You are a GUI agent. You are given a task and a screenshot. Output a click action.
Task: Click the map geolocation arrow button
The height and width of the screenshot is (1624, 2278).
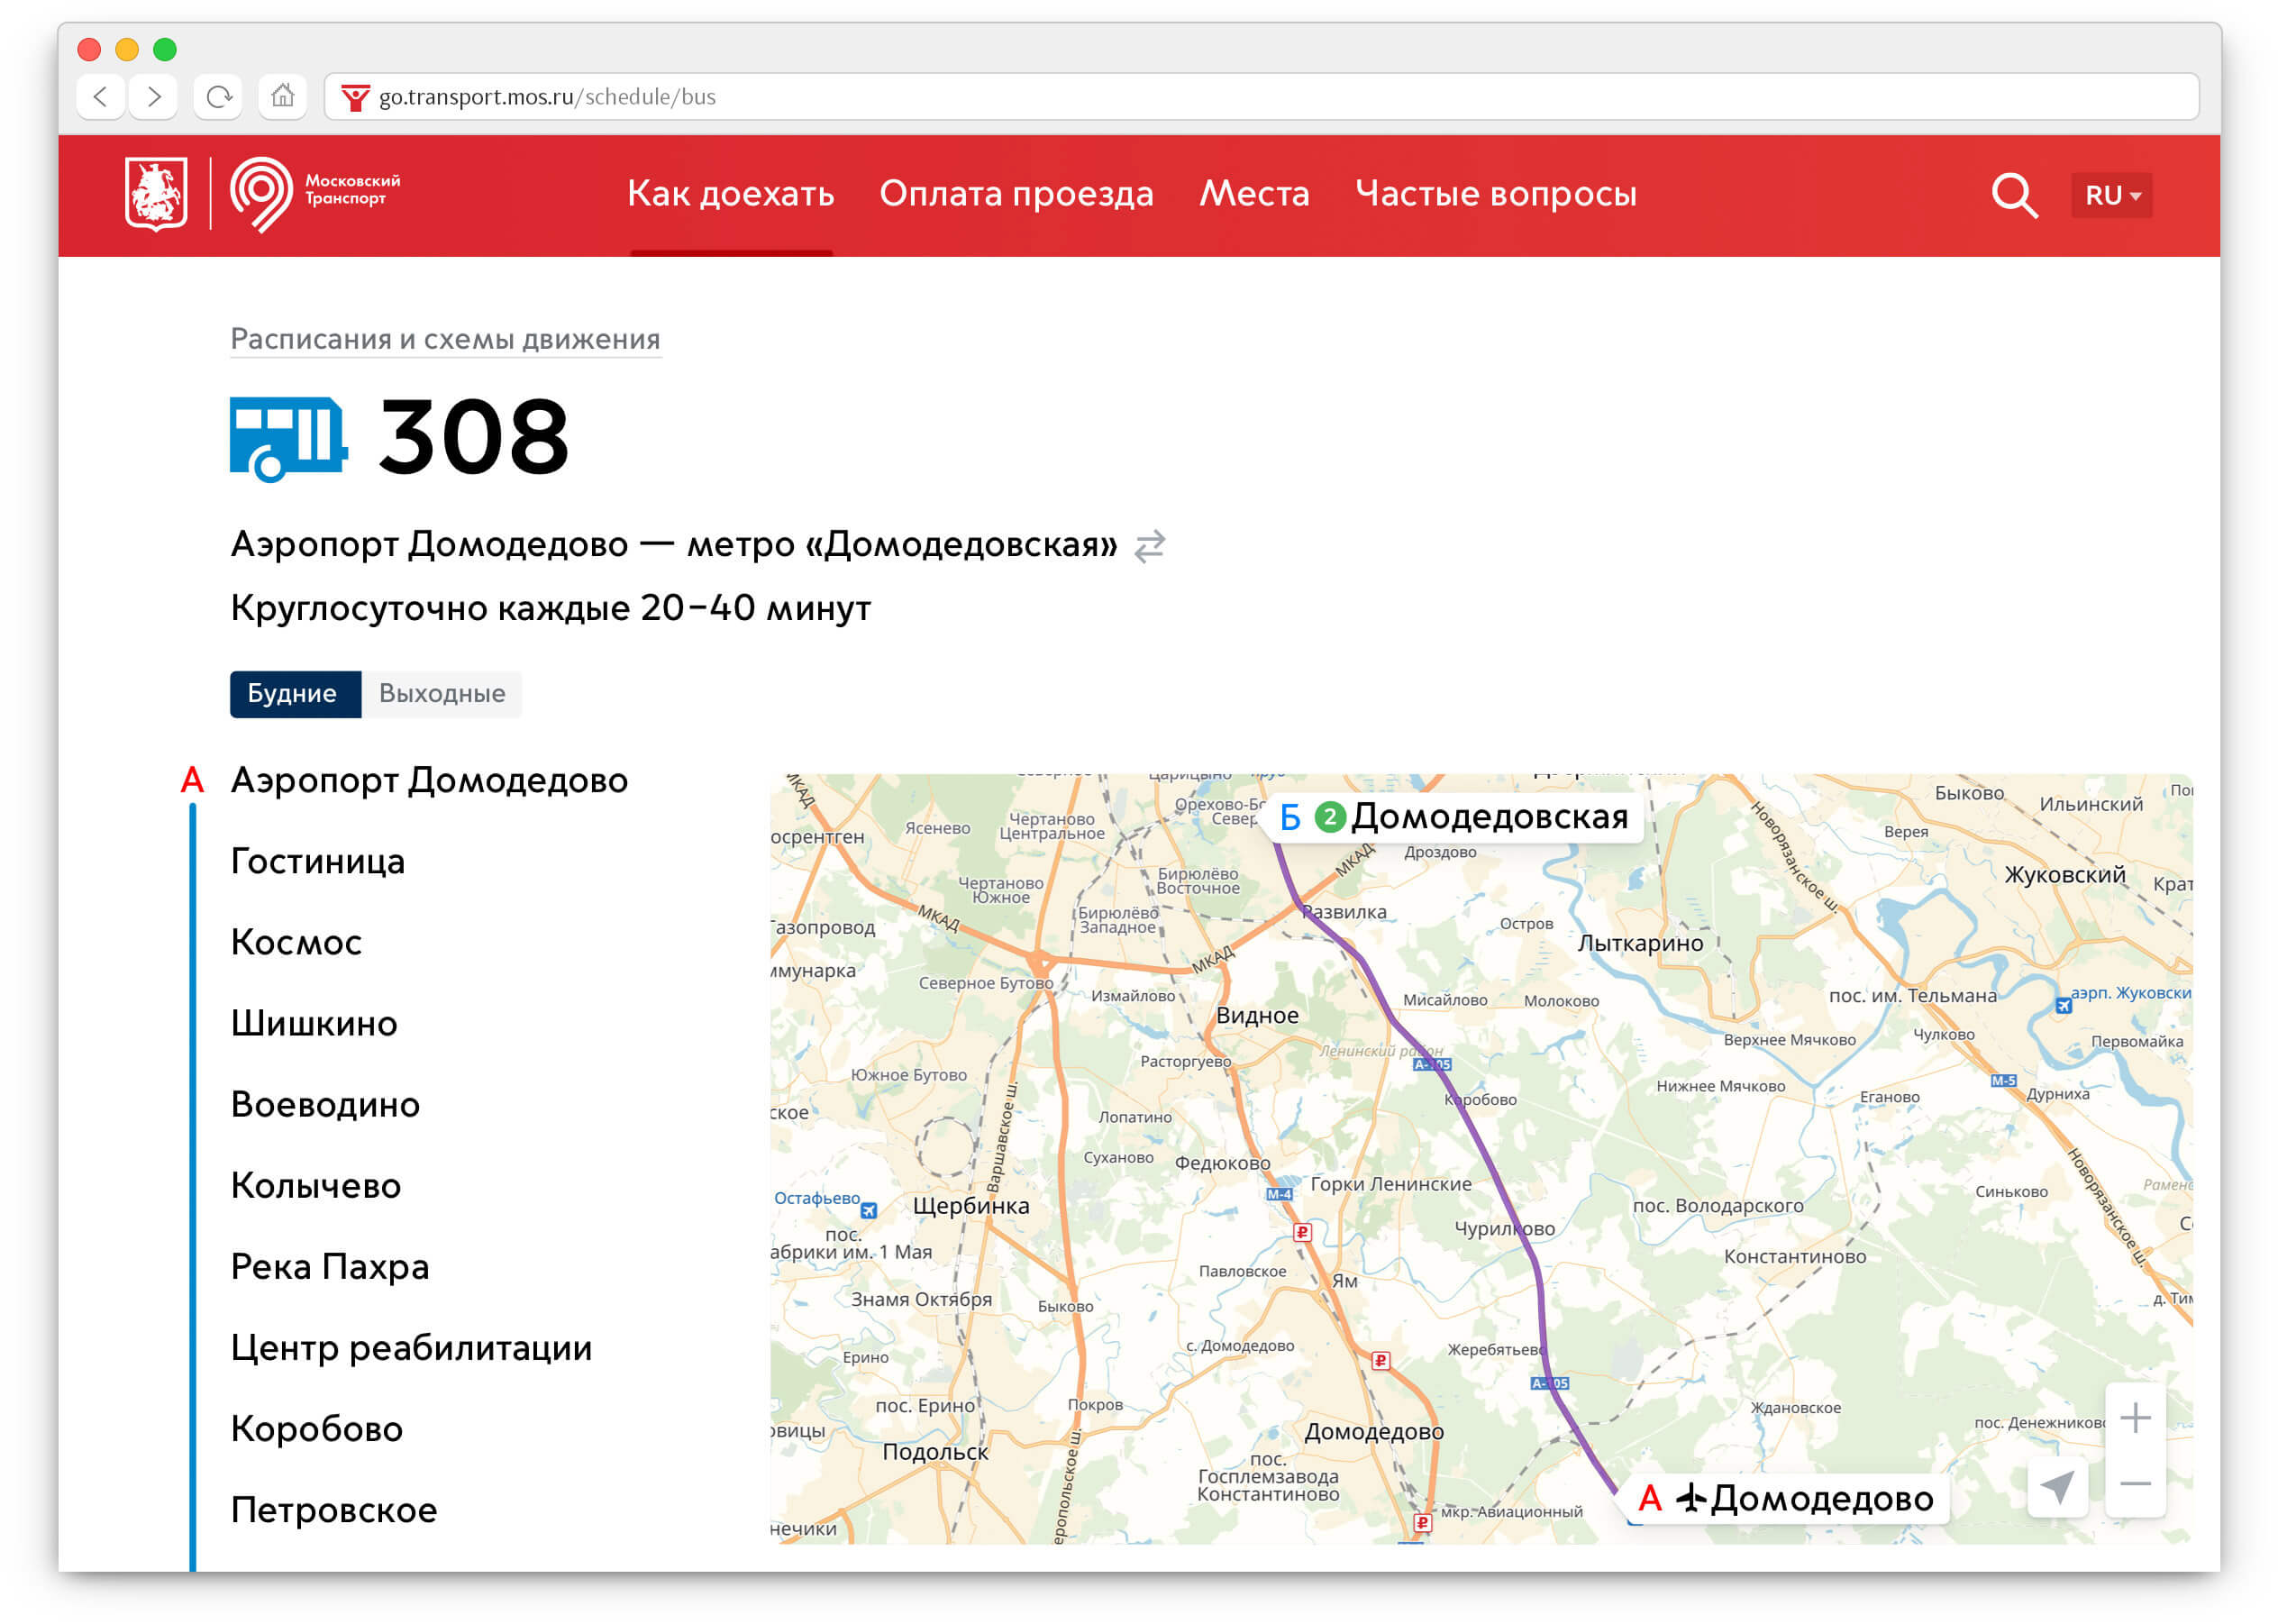[2056, 1487]
